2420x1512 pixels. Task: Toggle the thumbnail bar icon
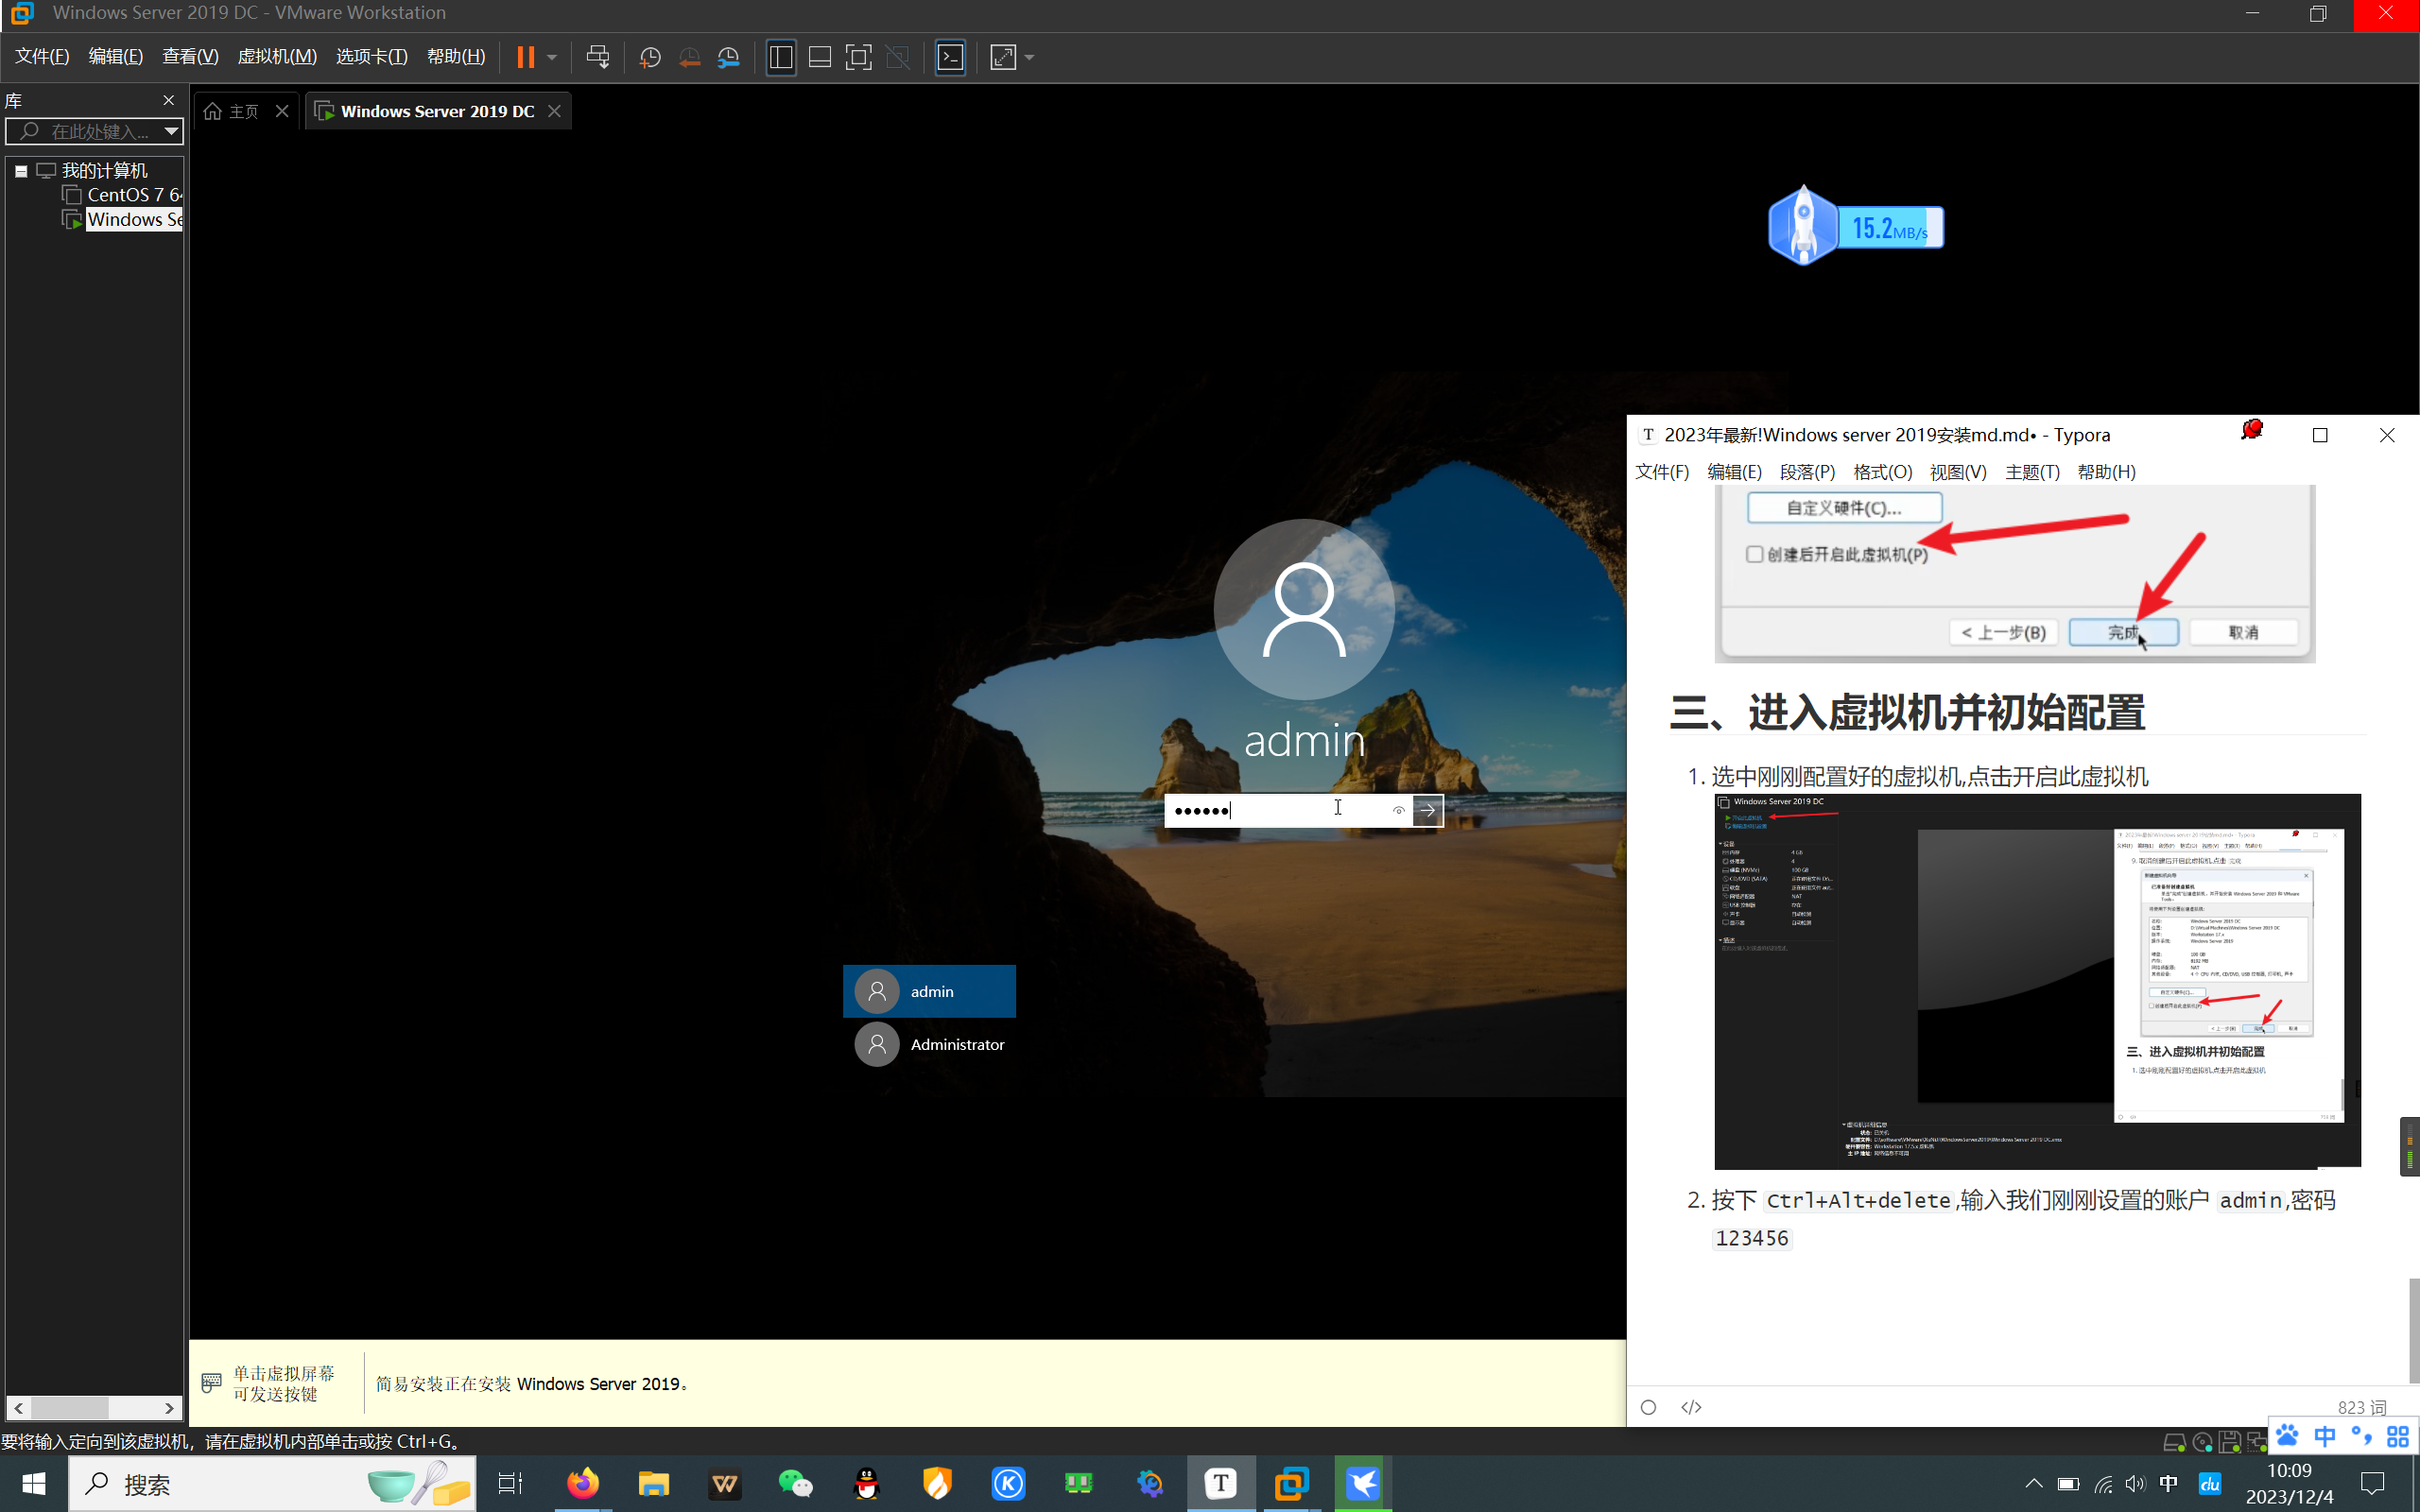pyautogui.click(x=820, y=57)
